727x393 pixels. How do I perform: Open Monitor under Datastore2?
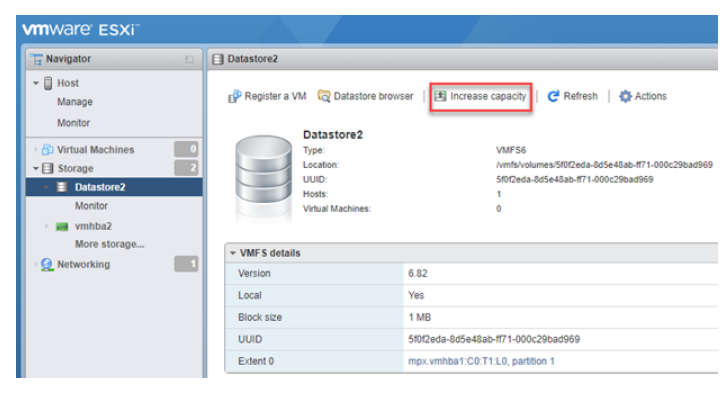91,206
